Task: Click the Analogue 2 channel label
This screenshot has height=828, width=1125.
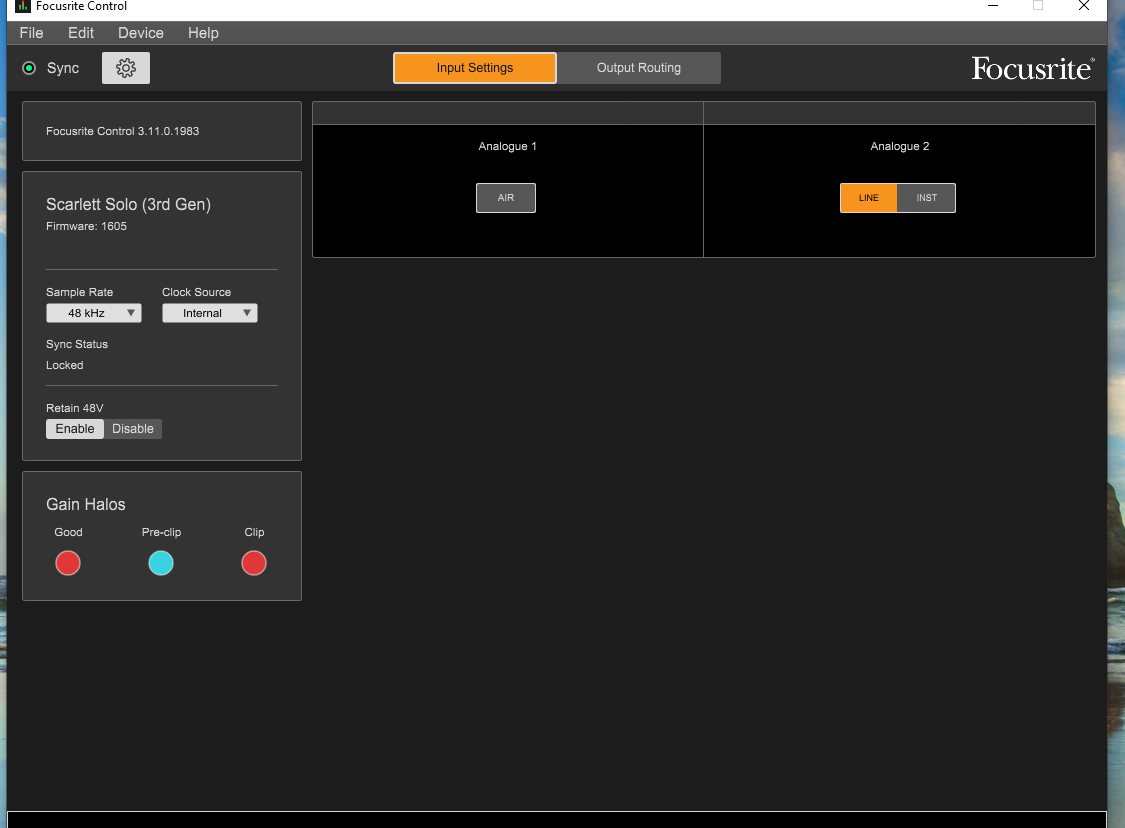Action: pyautogui.click(x=900, y=146)
